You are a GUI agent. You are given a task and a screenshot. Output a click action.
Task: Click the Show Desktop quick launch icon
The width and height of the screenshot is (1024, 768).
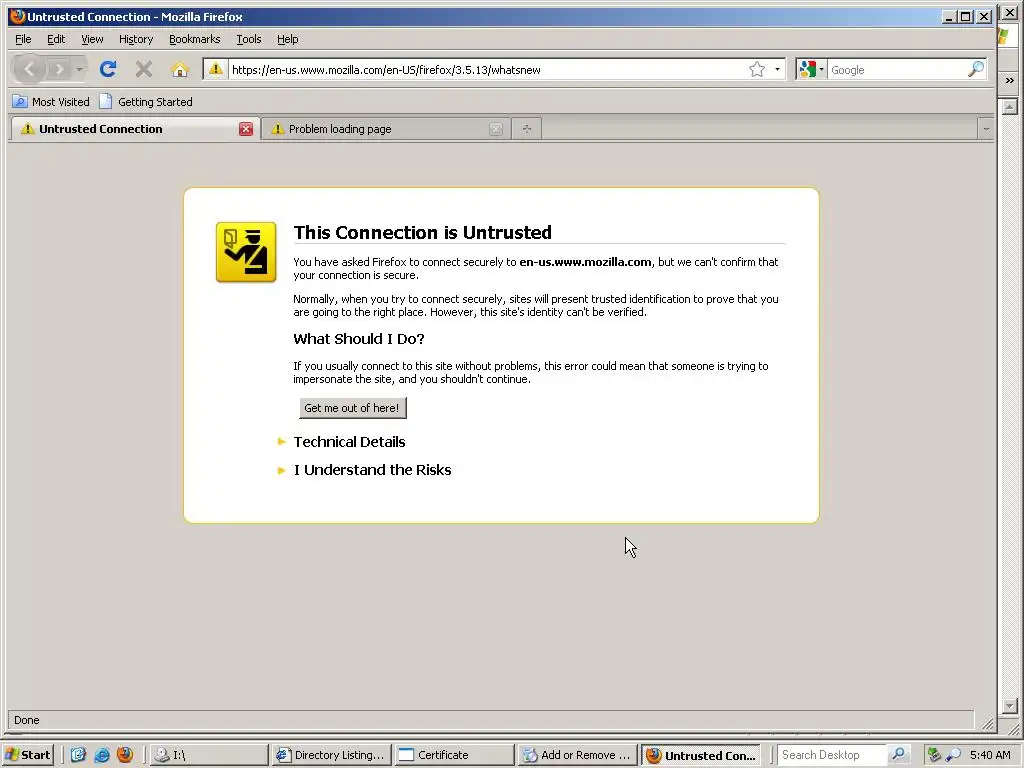[x=78, y=755]
